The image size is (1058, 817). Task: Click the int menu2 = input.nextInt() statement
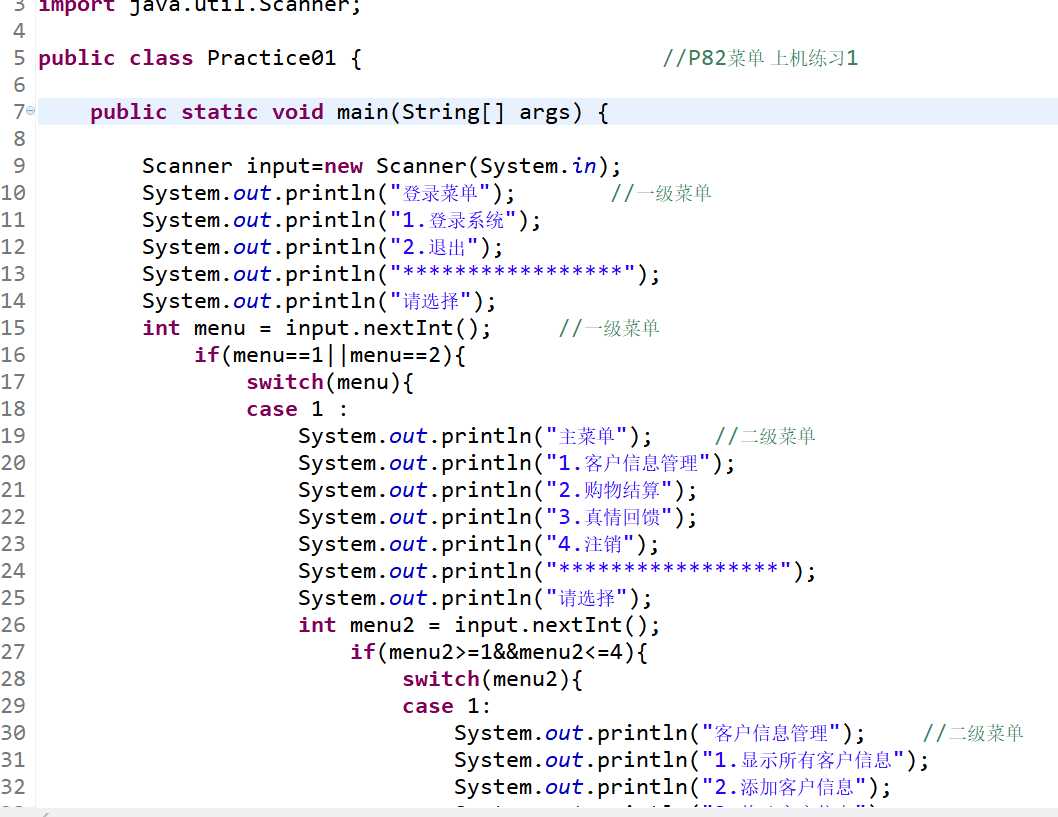479,625
